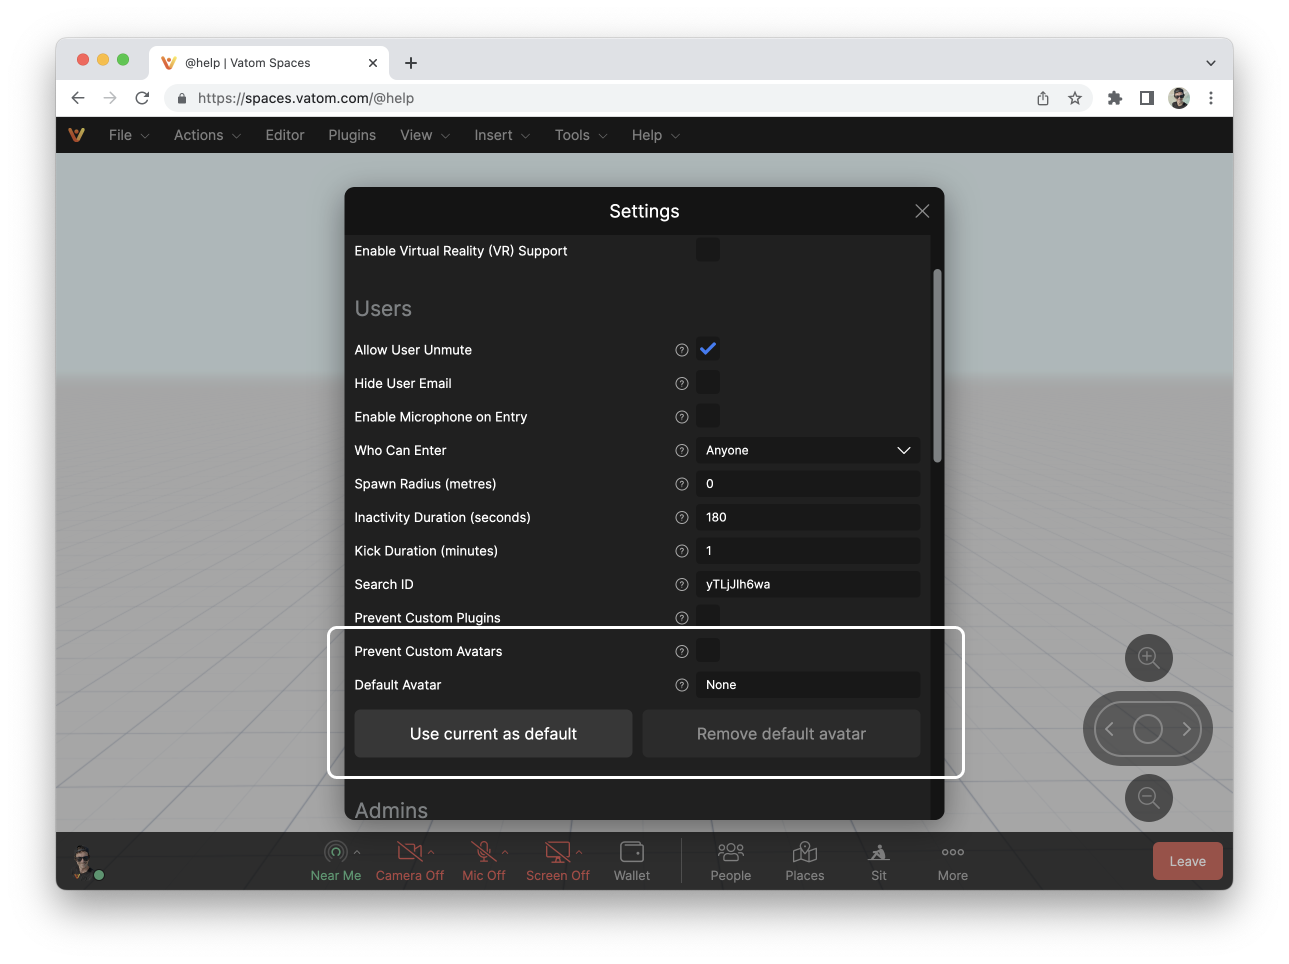The width and height of the screenshot is (1289, 964).
Task: Rotate view left with the left arrow
Action: [1109, 729]
